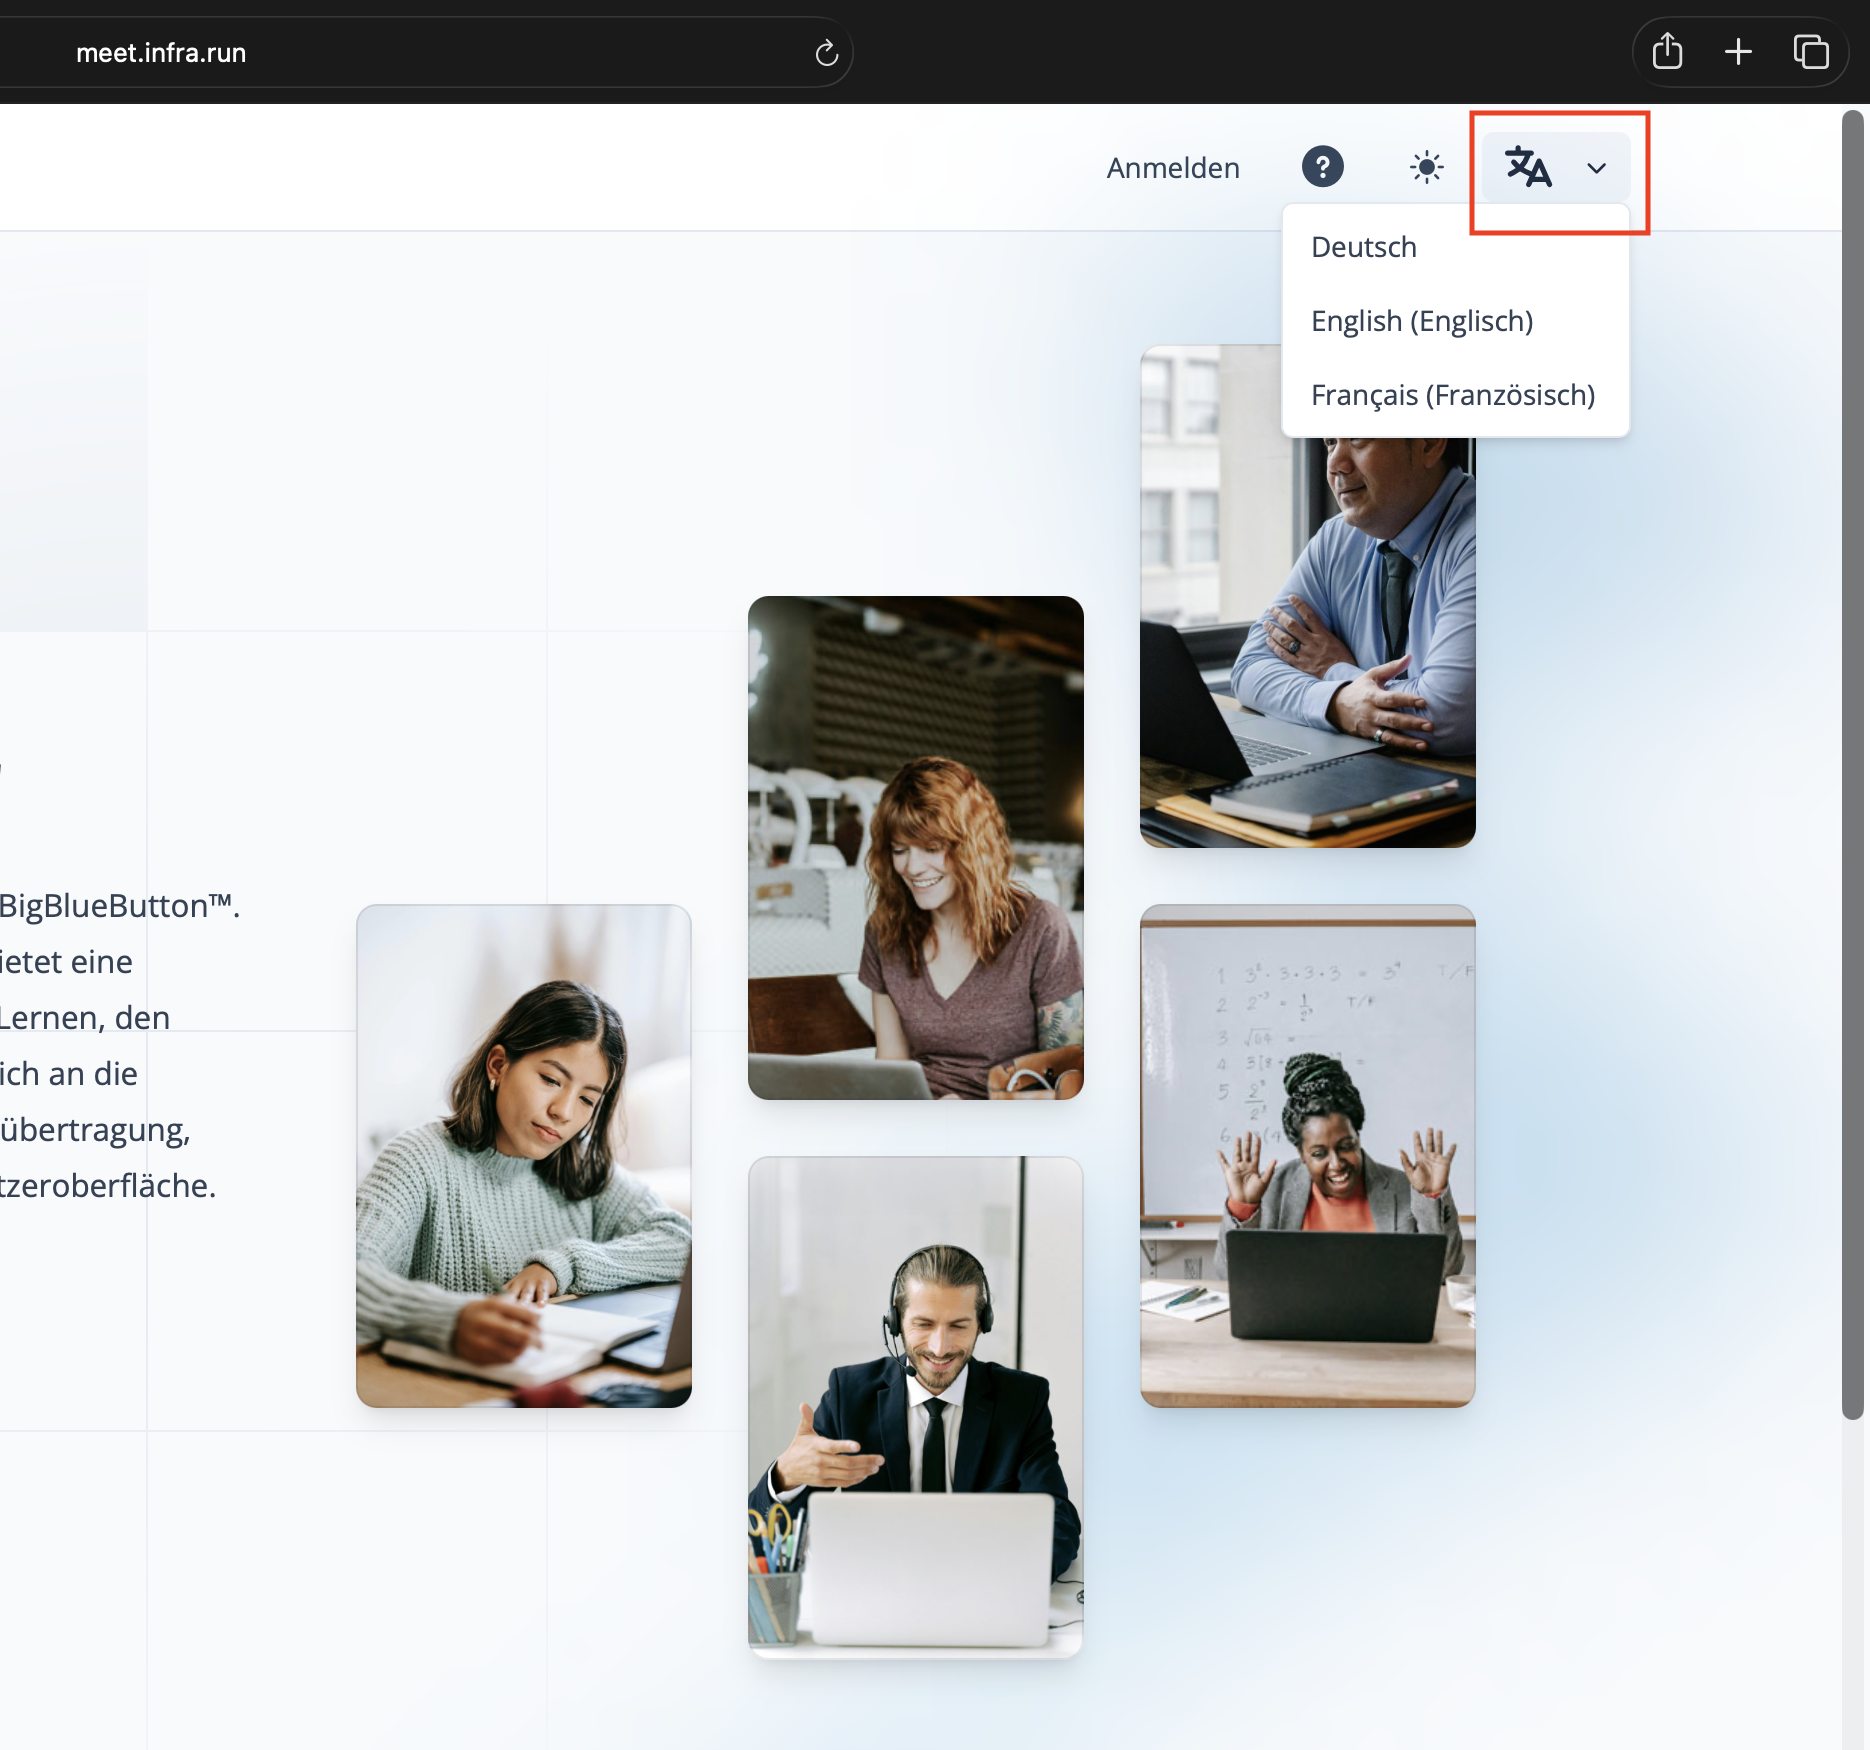Choose English (Englisch) language option
The image size is (1870, 1750).
[1421, 321]
